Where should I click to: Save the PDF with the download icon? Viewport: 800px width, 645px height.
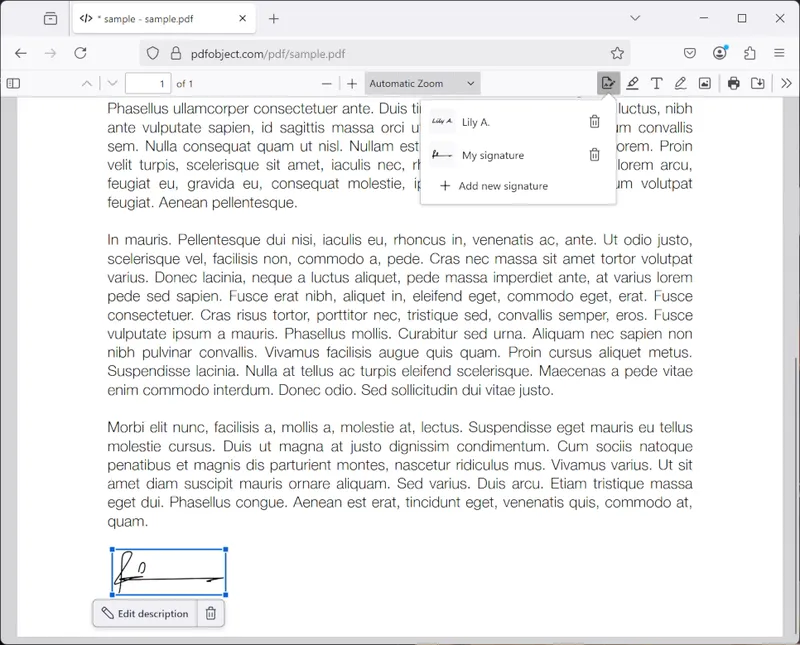pyautogui.click(x=758, y=84)
